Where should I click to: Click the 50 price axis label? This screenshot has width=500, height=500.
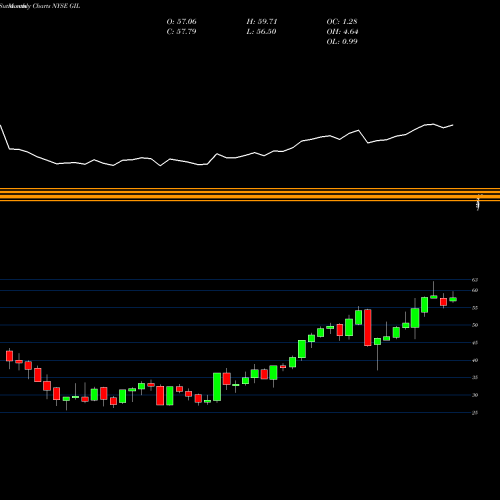point(475,325)
